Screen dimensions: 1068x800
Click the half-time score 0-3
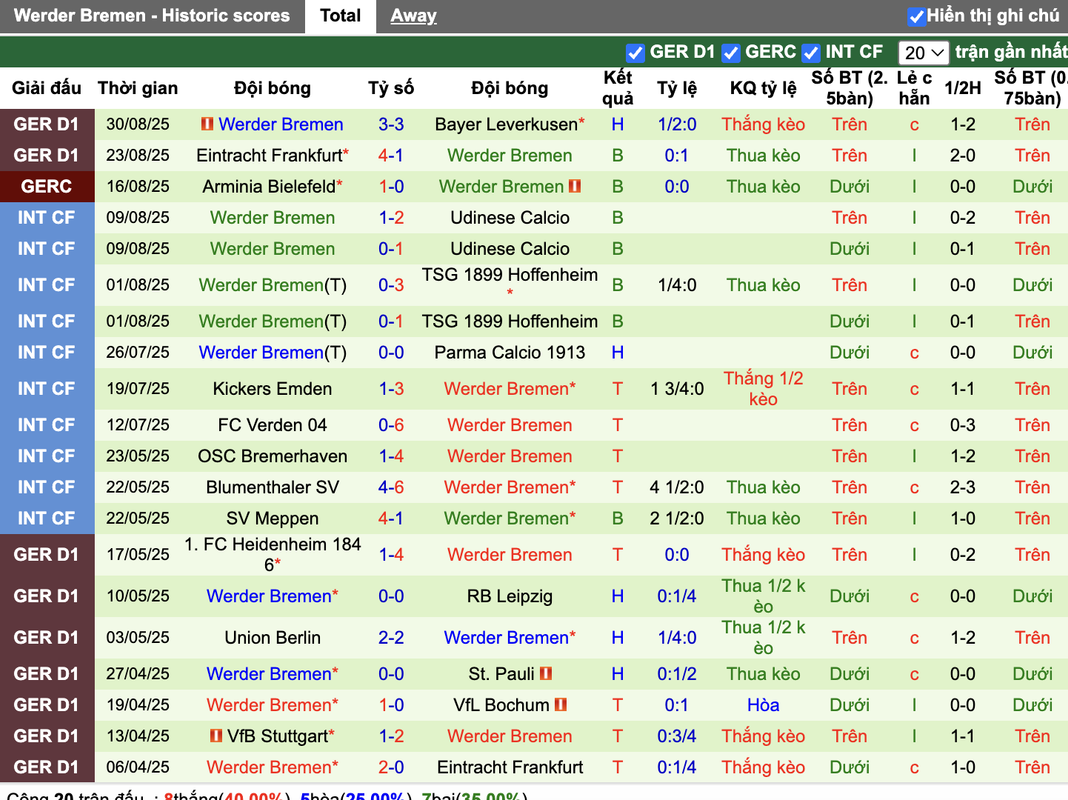click(x=962, y=426)
